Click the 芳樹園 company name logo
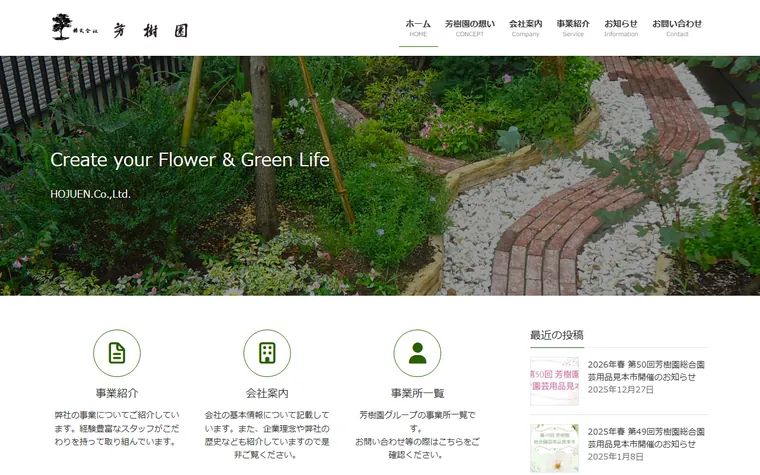Image resolution: width=760 pixels, height=475 pixels. tap(151, 31)
